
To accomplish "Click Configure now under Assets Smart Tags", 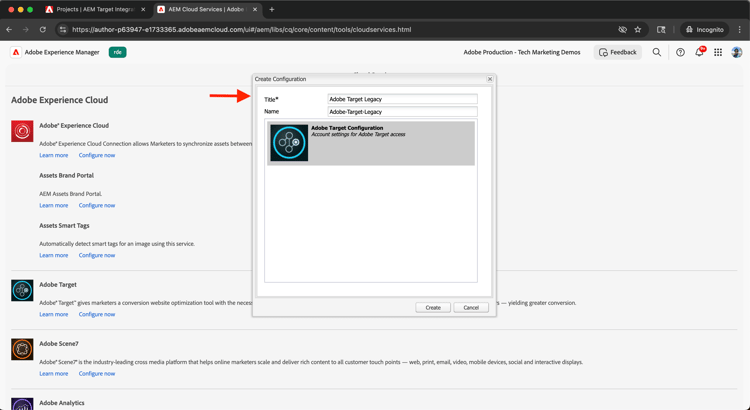I will 97,255.
